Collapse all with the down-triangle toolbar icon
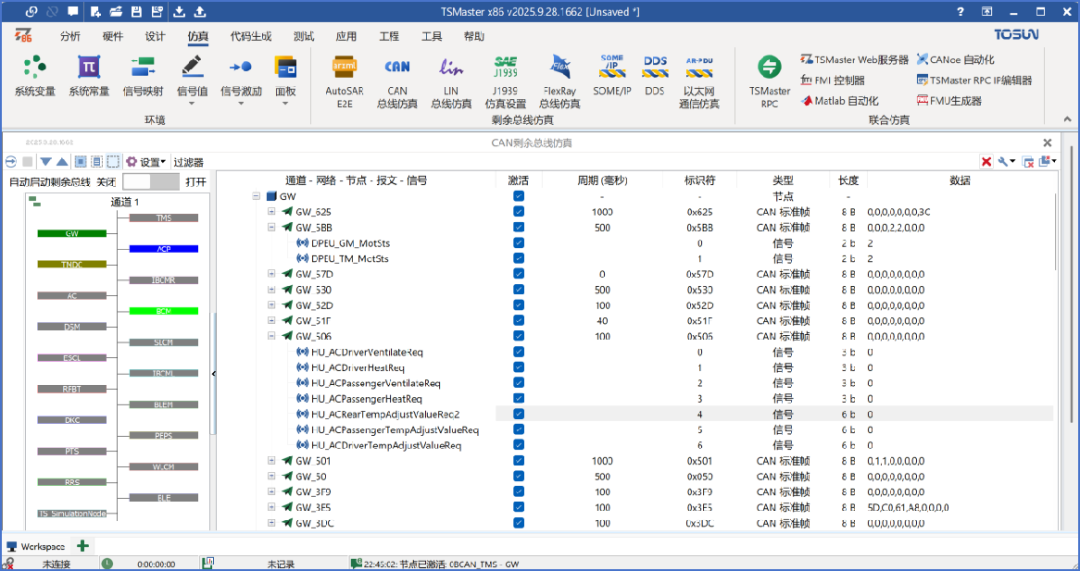The image size is (1080, 571). 45,162
